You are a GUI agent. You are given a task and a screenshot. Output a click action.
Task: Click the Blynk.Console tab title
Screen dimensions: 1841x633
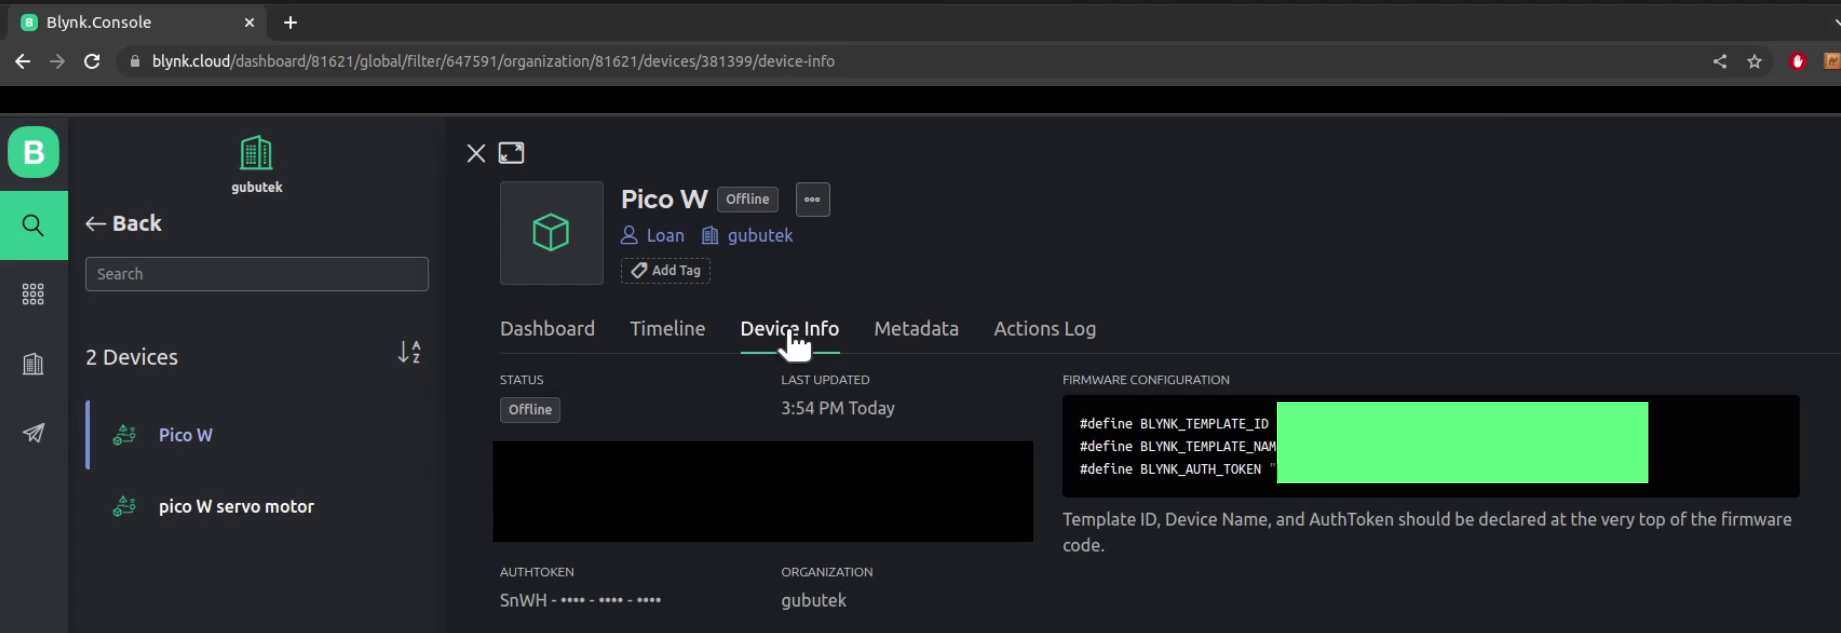coord(99,22)
